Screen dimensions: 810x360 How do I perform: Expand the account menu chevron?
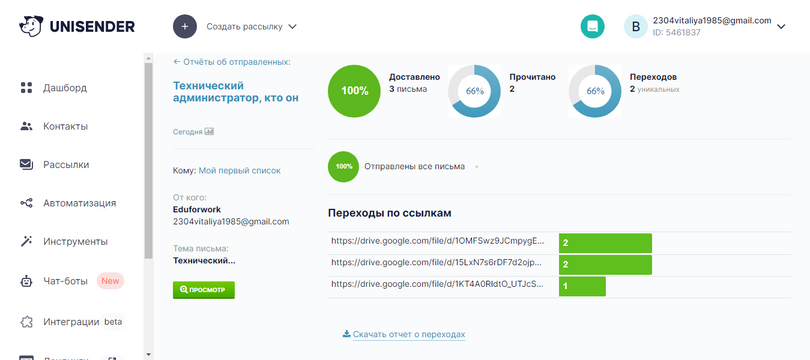pos(781,26)
